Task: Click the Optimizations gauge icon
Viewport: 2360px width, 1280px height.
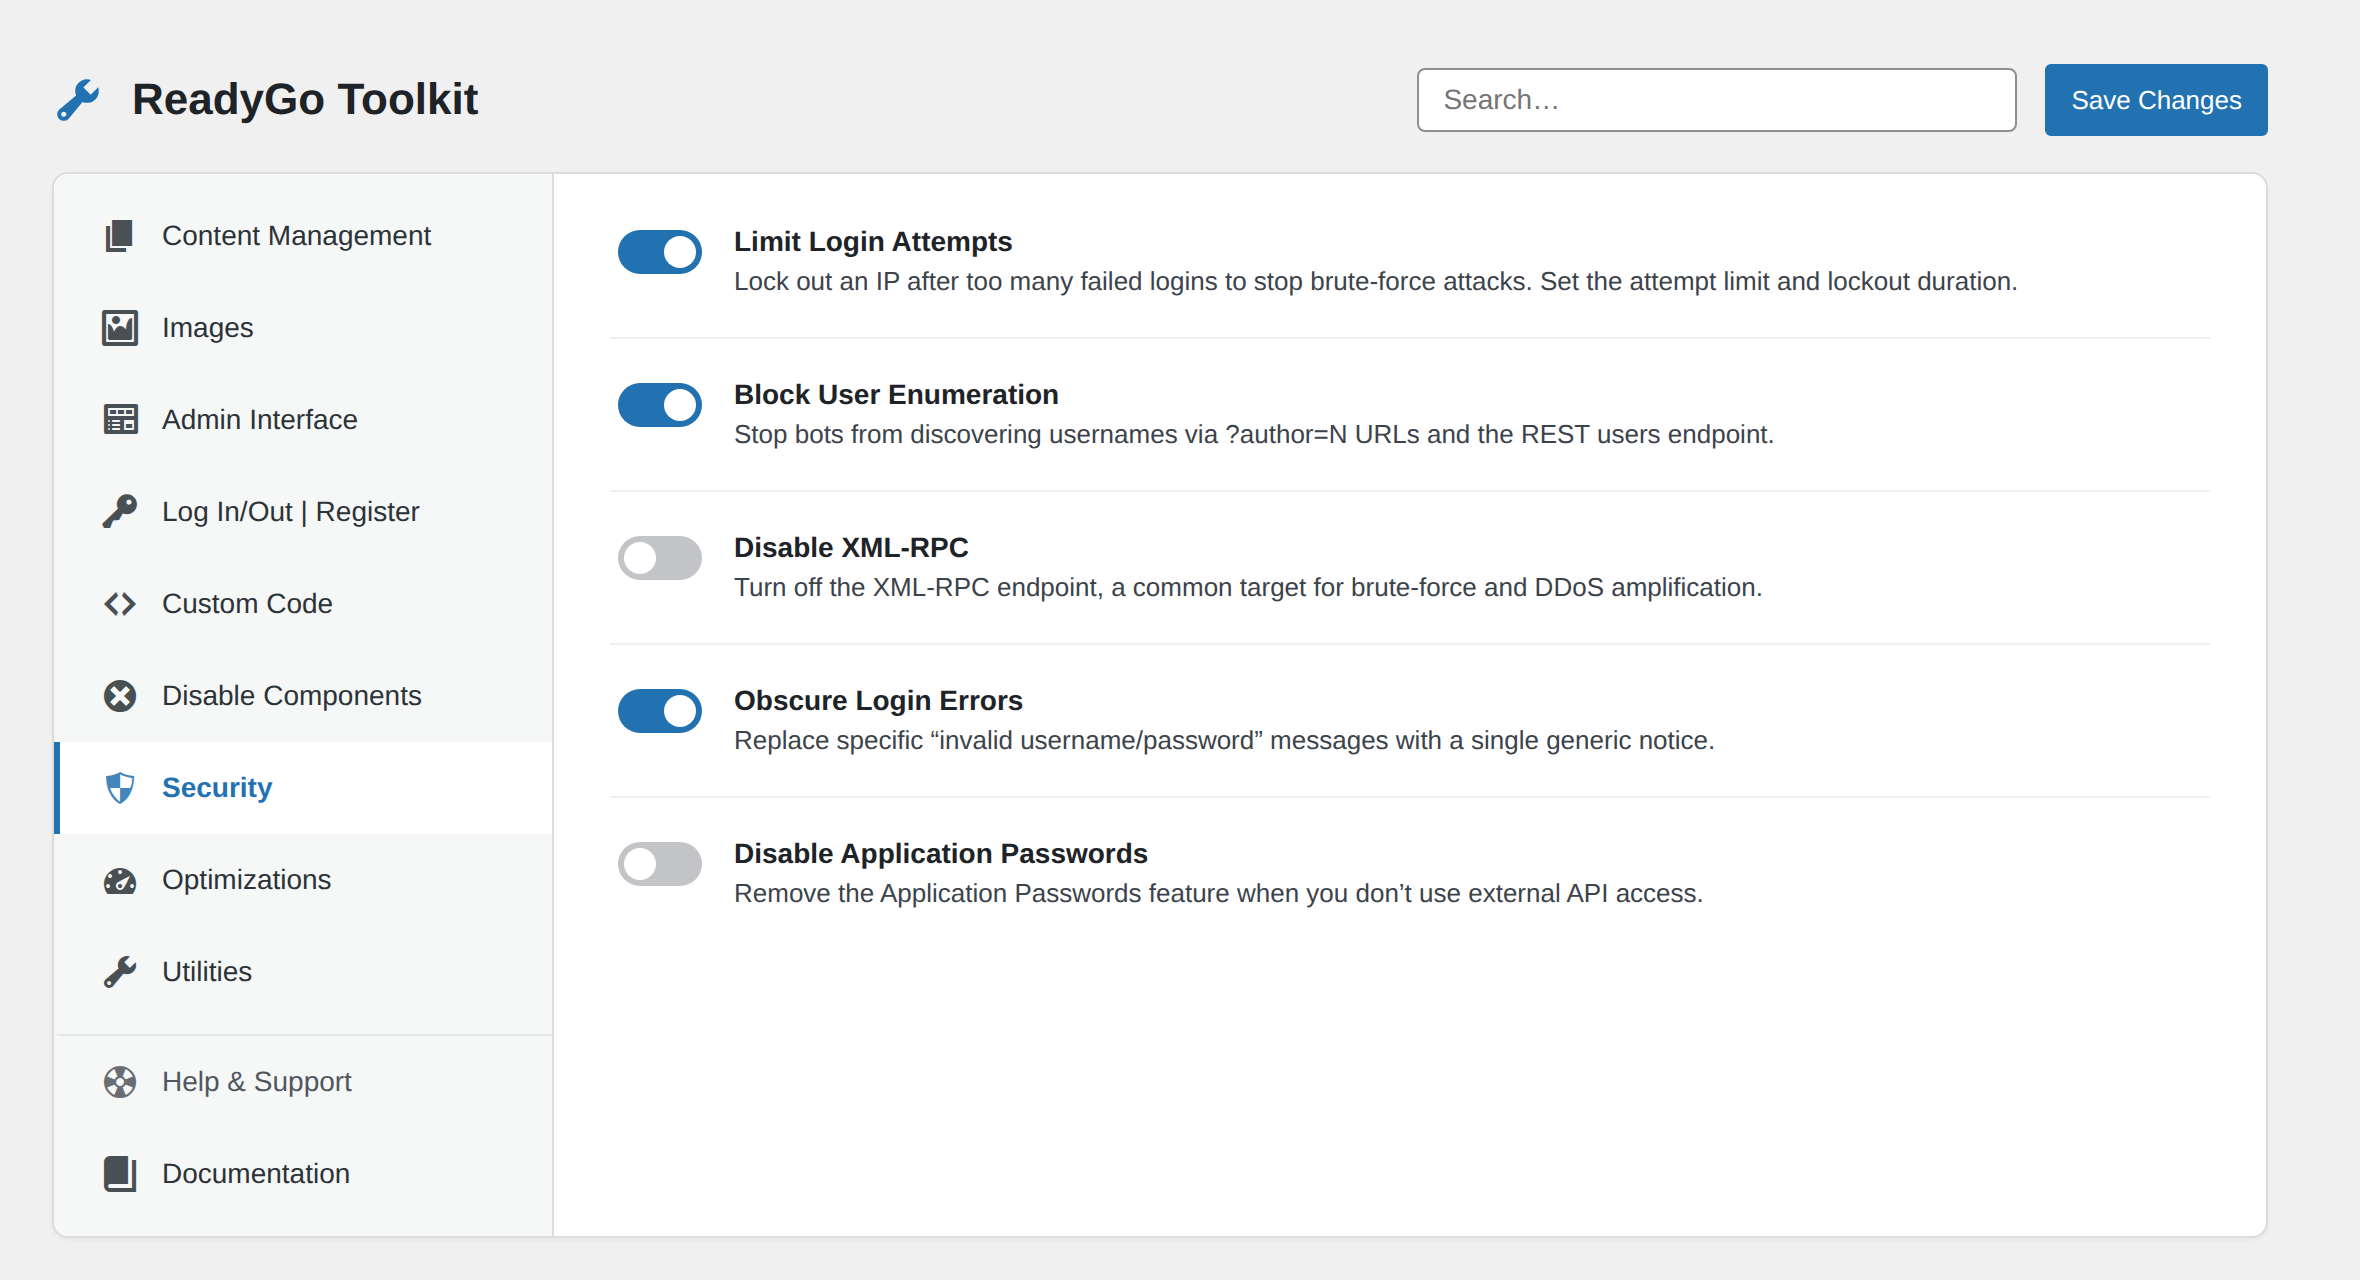Action: (x=120, y=880)
